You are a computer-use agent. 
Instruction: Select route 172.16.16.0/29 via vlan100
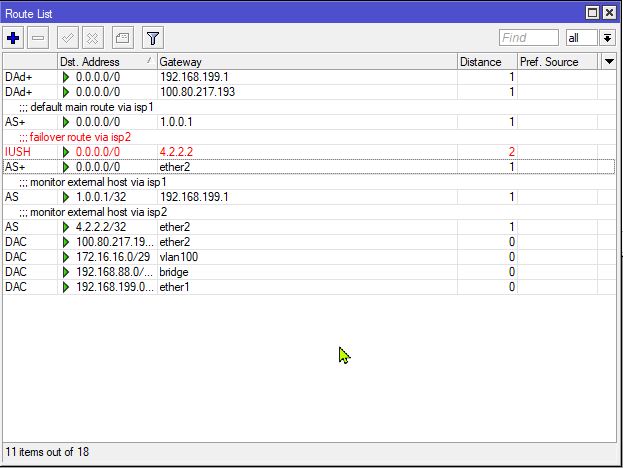tap(309, 257)
